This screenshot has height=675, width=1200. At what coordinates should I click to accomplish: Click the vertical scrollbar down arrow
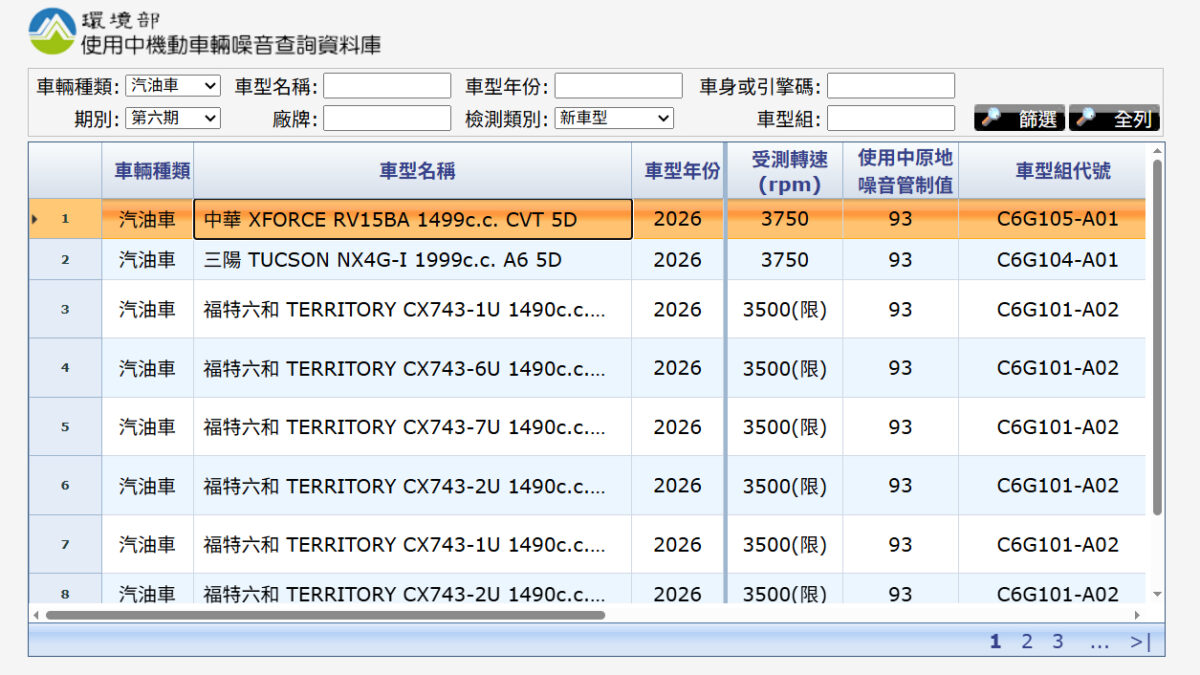tap(1157, 594)
